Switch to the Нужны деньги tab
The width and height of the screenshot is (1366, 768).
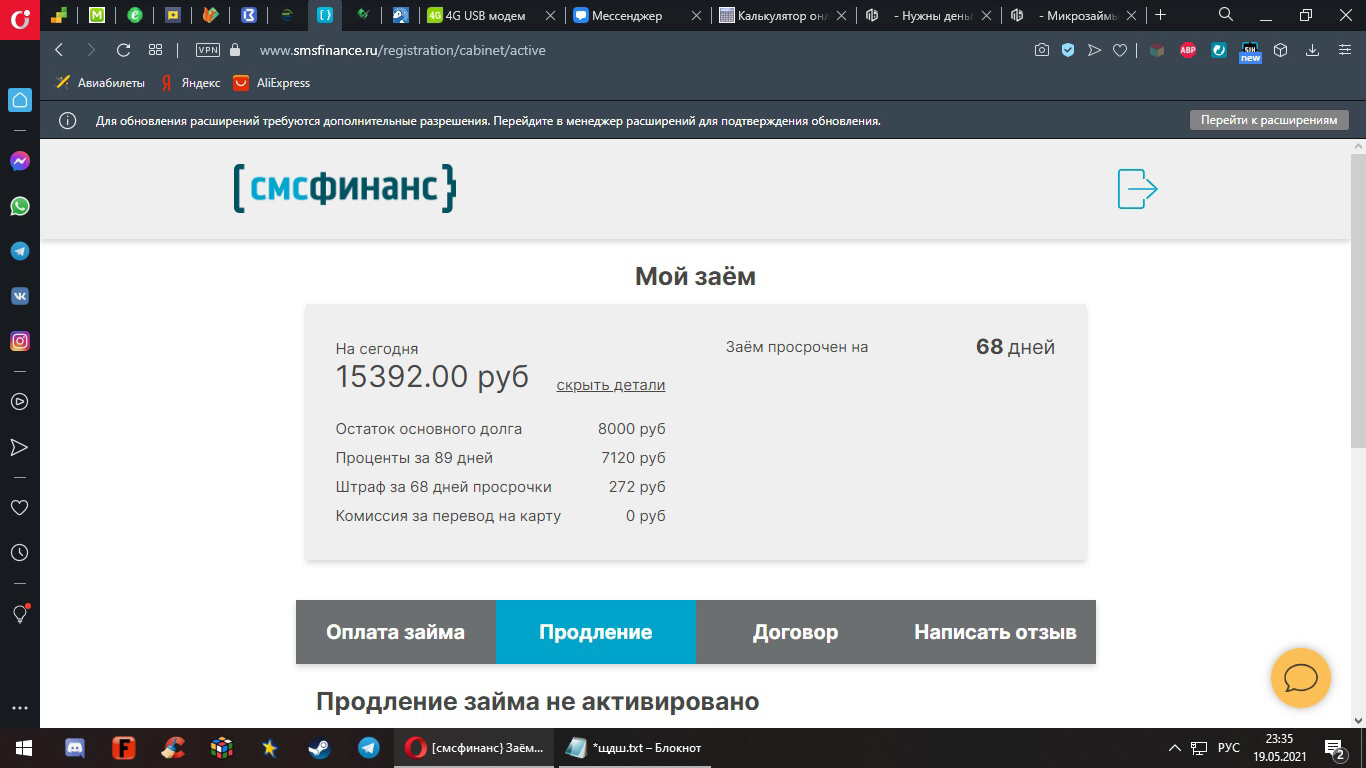point(930,15)
